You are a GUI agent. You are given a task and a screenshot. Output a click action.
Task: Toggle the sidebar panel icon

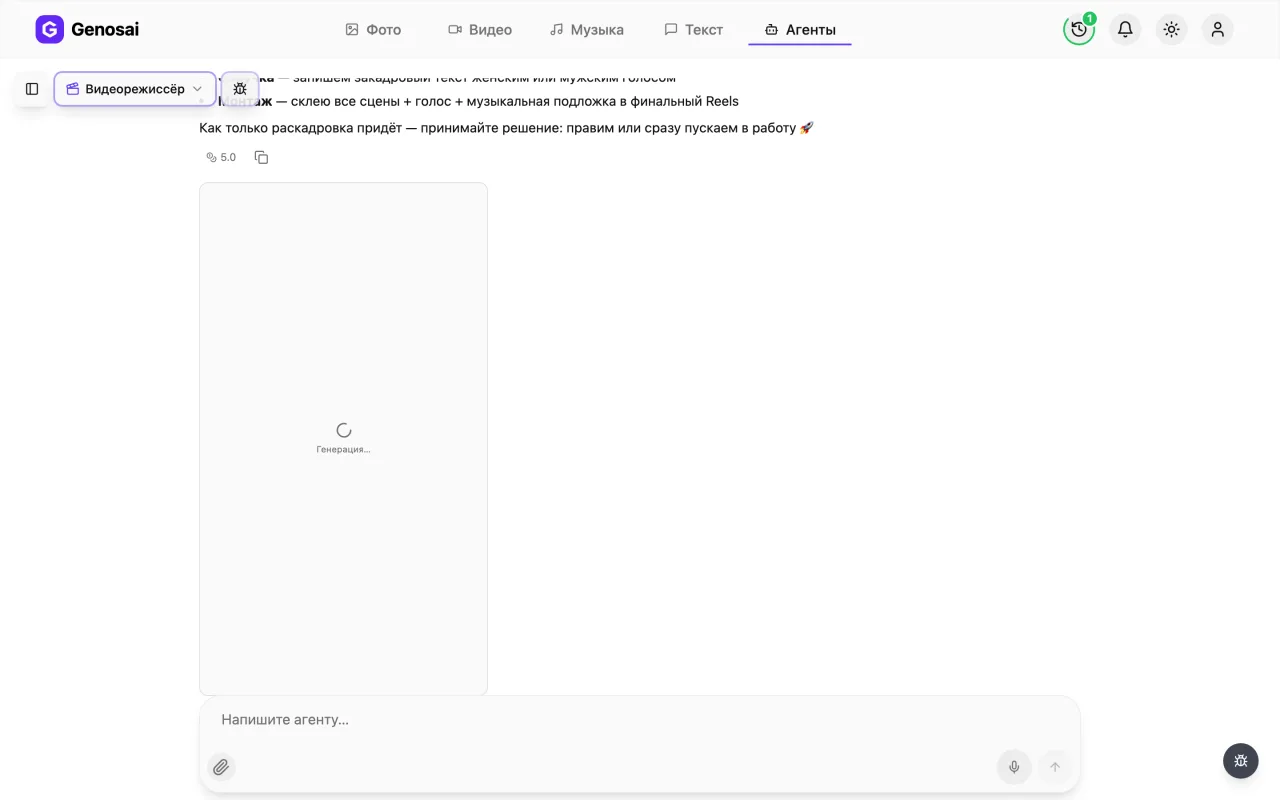click(32, 89)
